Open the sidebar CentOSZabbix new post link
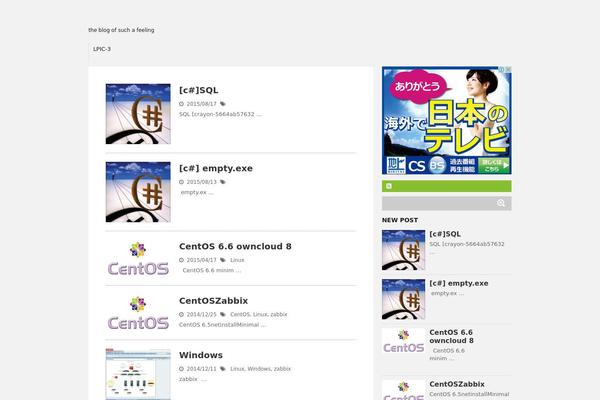 tap(457, 384)
